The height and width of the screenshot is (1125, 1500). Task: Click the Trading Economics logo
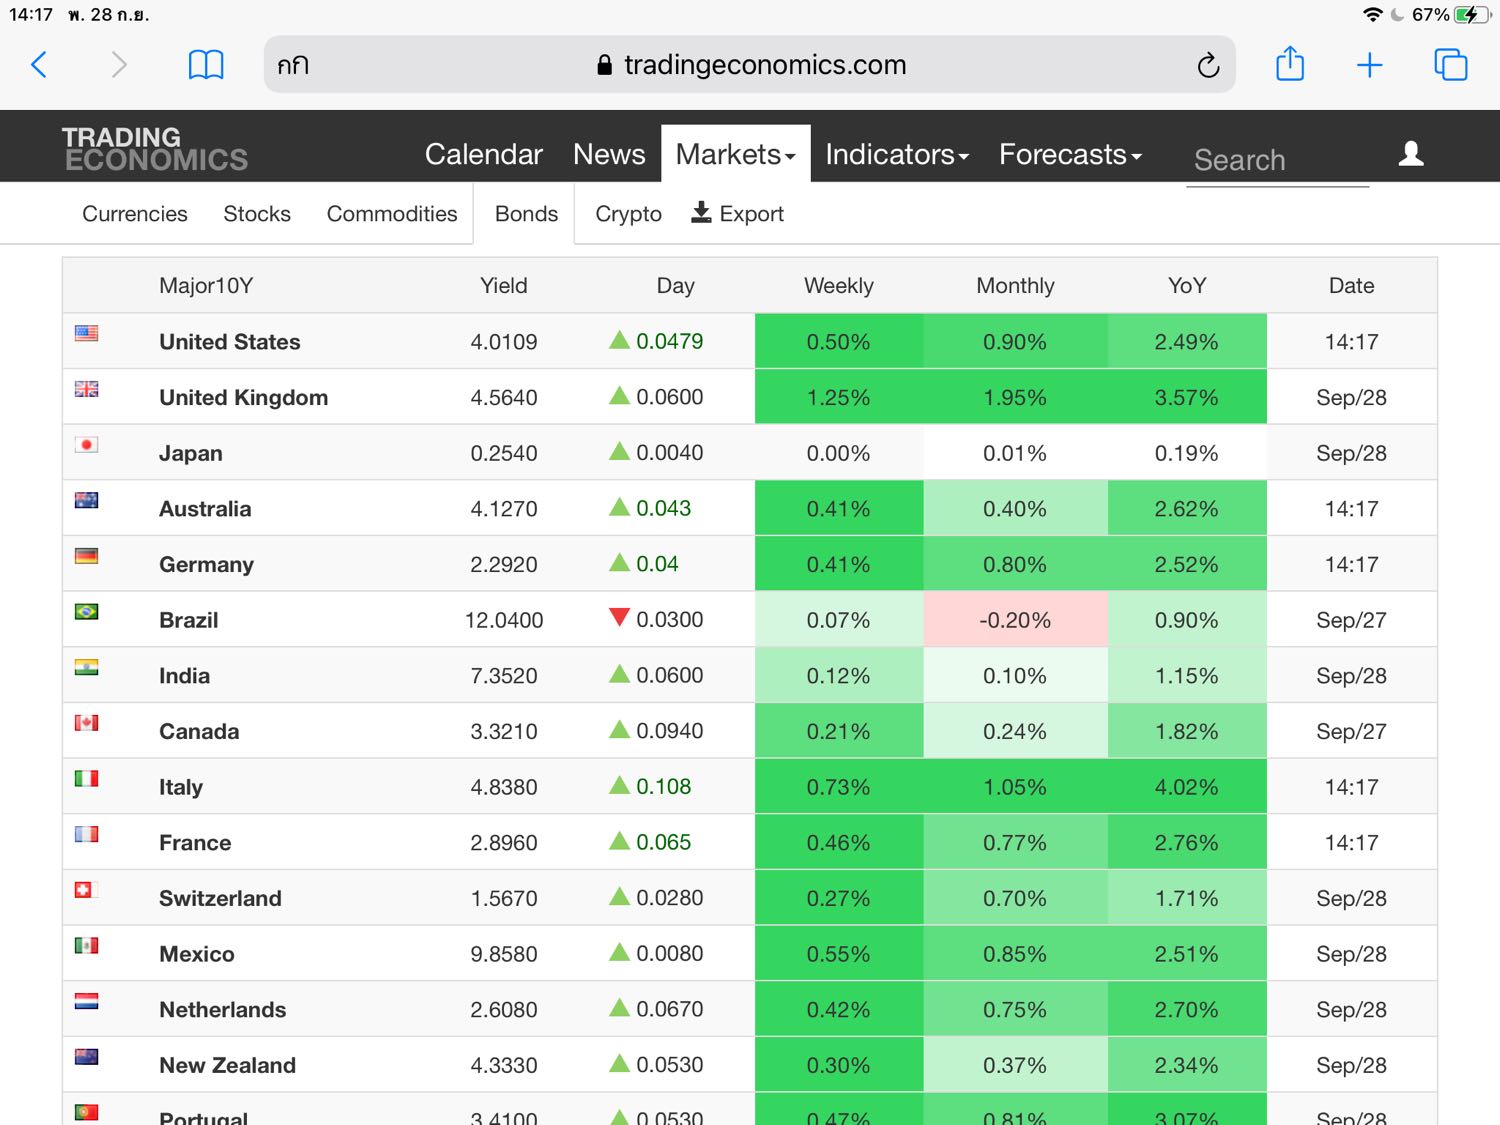(x=155, y=148)
